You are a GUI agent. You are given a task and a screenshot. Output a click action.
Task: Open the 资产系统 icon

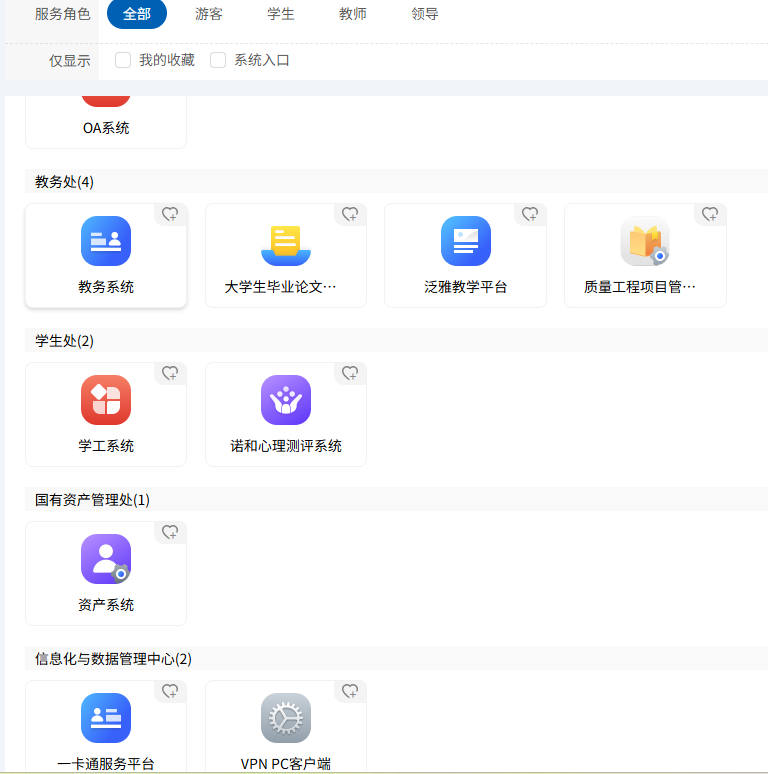(x=106, y=559)
